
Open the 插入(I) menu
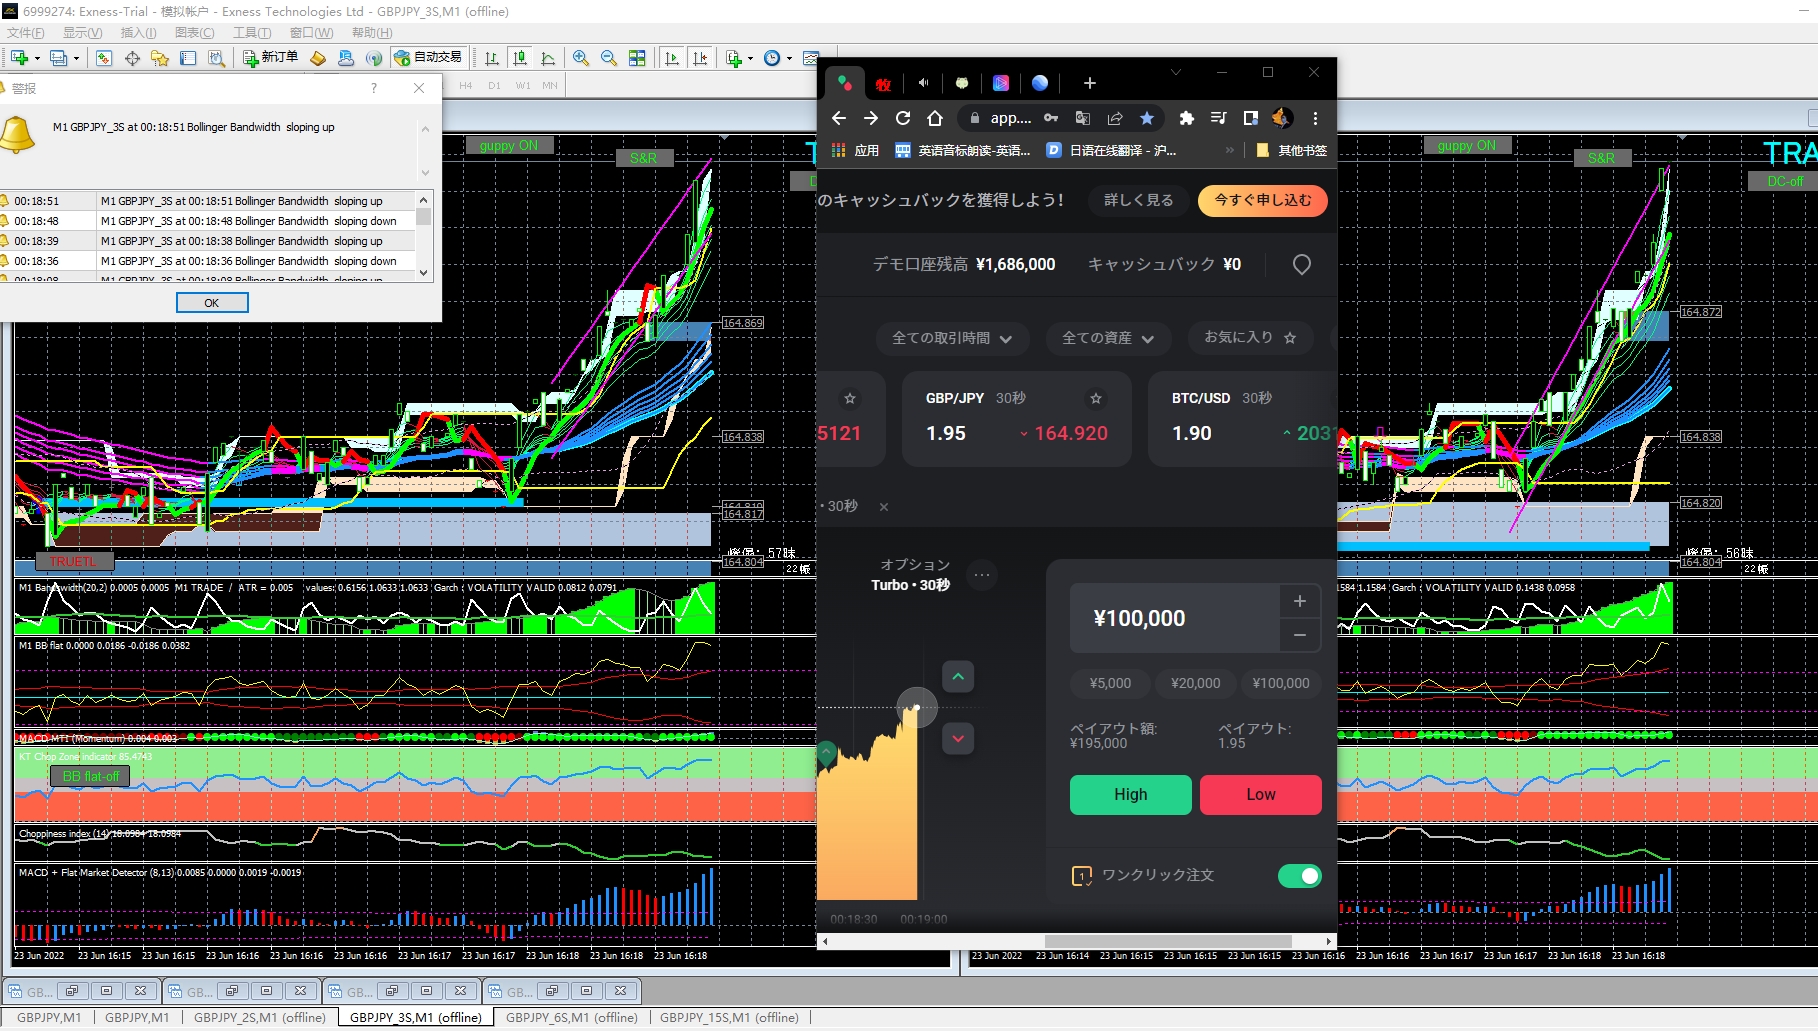pyautogui.click(x=138, y=33)
